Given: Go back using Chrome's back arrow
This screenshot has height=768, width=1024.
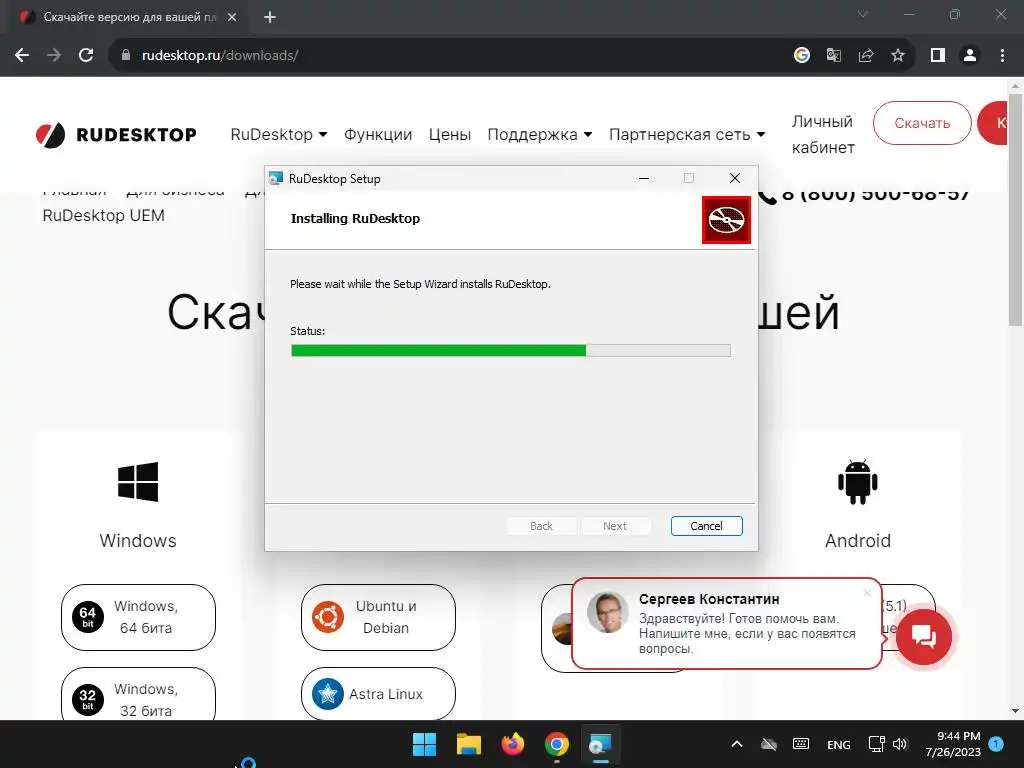Looking at the screenshot, I should [22, 56].
